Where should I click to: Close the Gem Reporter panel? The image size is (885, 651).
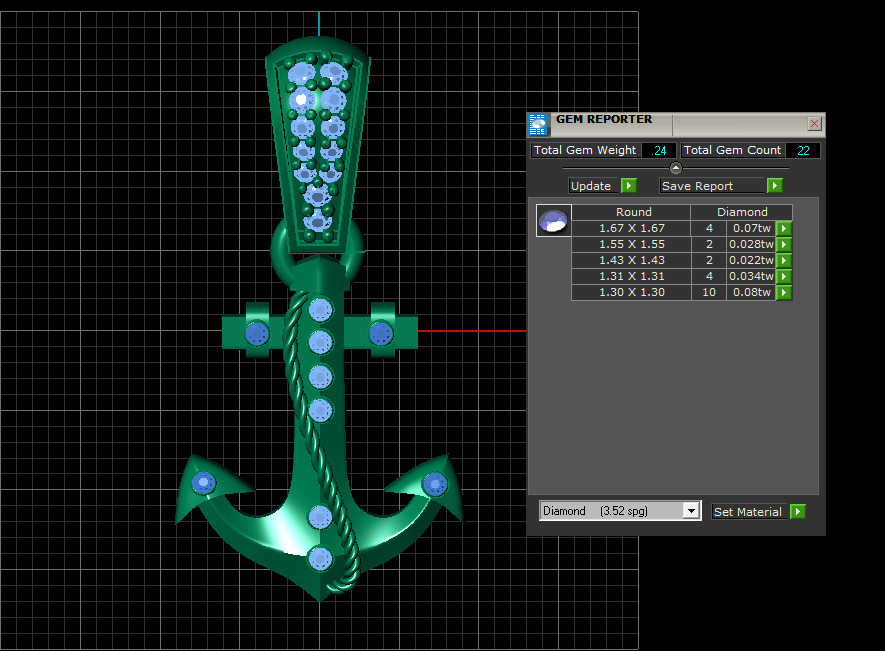click(x=814, y=124)
